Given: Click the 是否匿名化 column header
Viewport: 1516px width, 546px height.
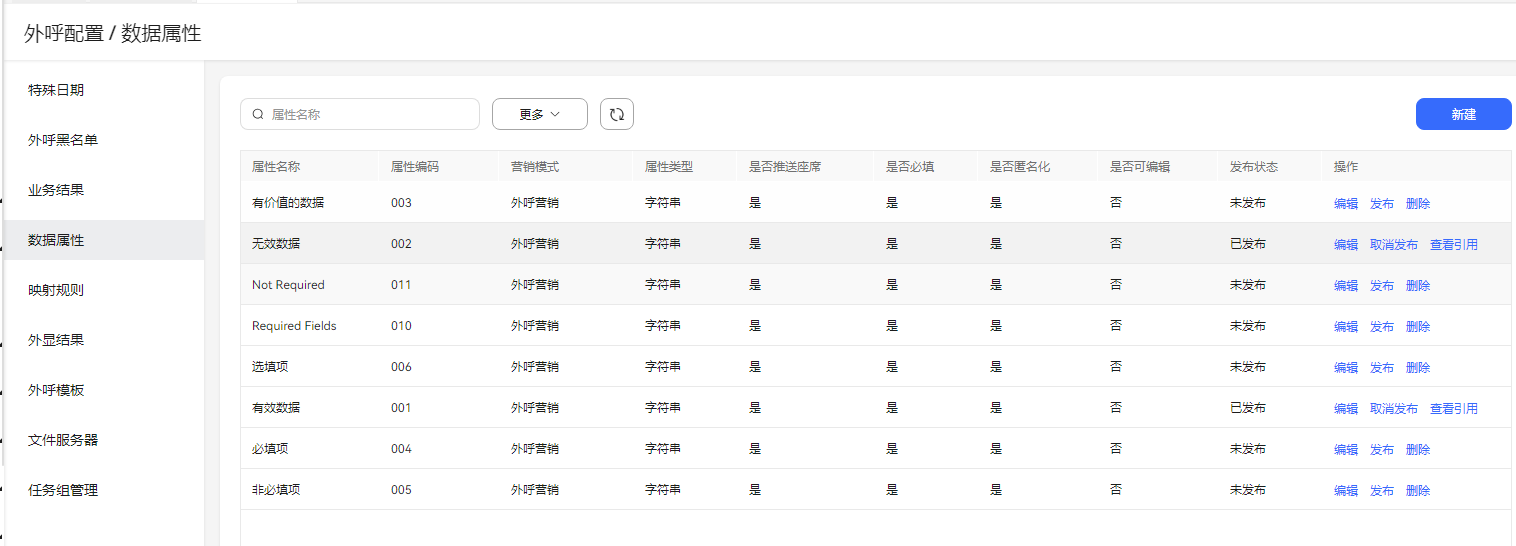Looking at the screenshot, I should click(x=1020, y=166).
